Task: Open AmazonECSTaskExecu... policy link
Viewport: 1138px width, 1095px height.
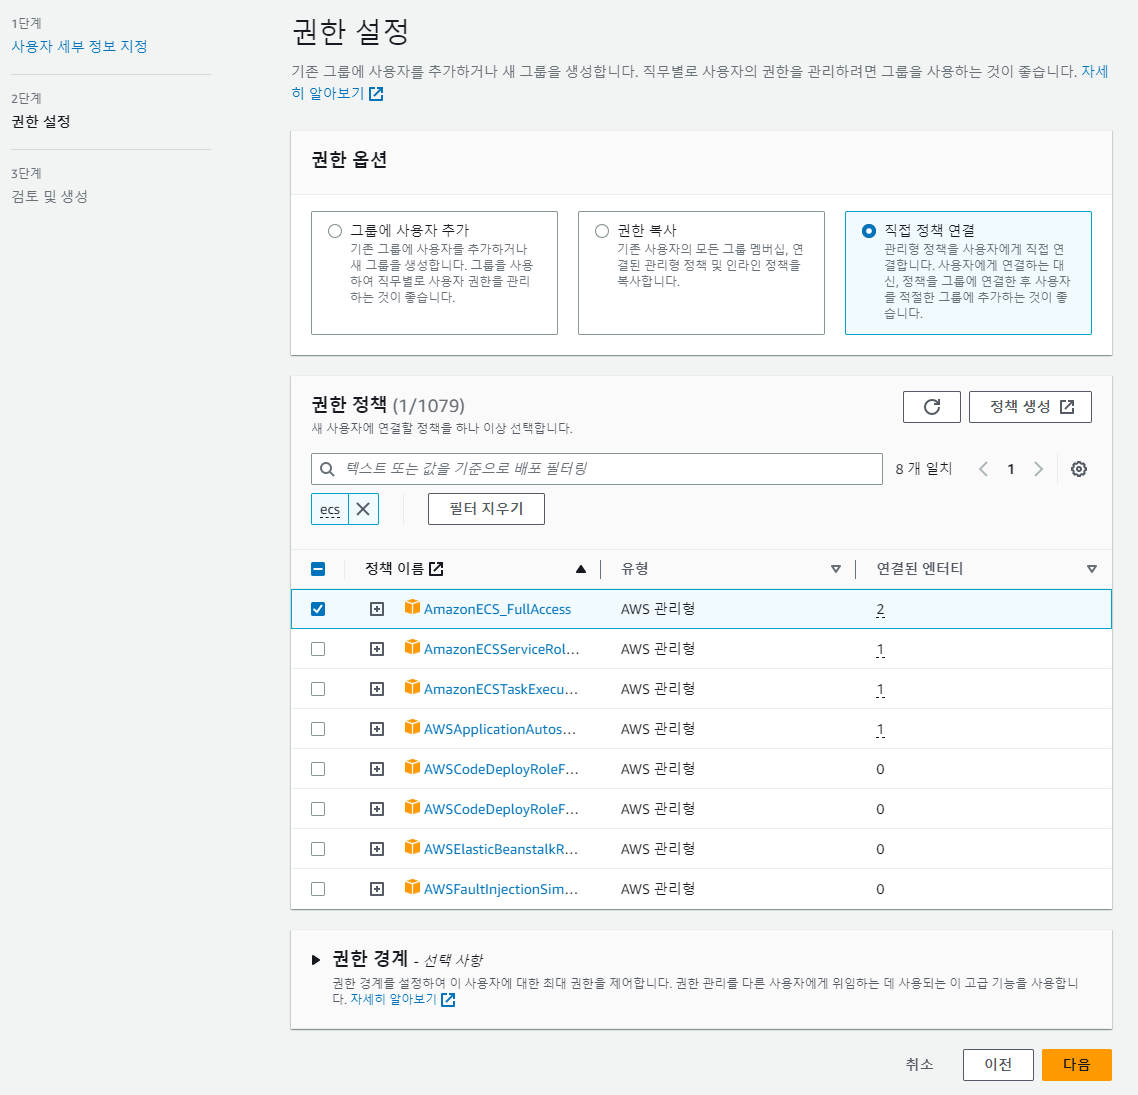Action: pyautogui.click(x=501, y=689)
